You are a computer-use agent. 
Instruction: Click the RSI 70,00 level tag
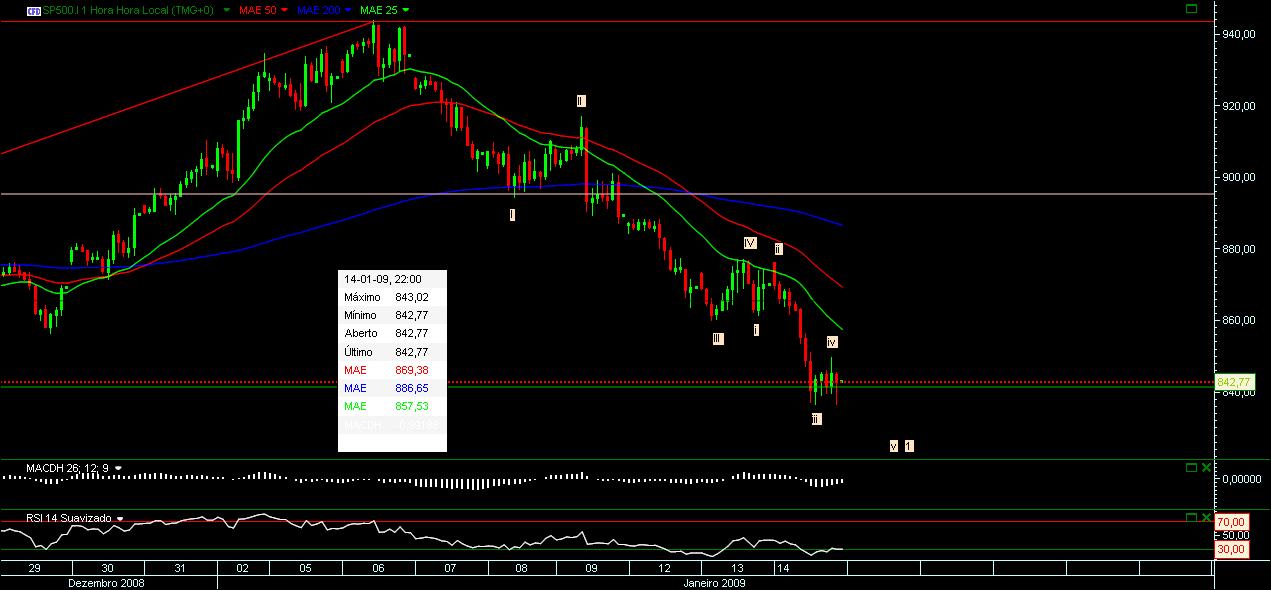(x=1231, y=522)
